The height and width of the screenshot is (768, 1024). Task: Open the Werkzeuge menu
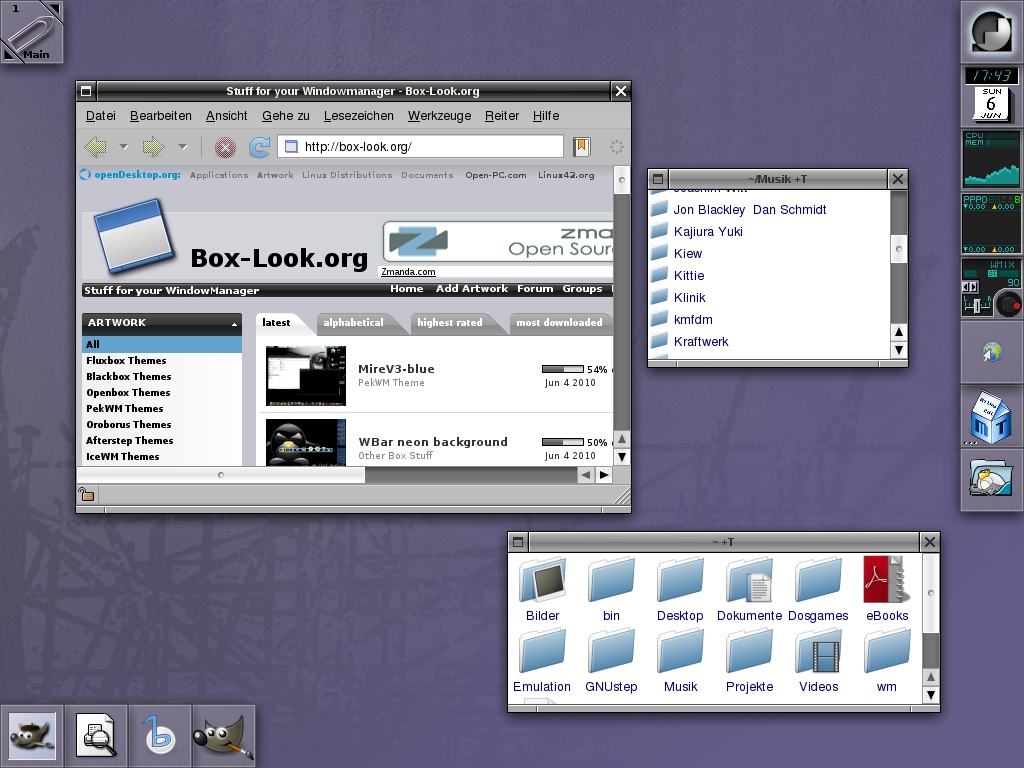point(440,116)
